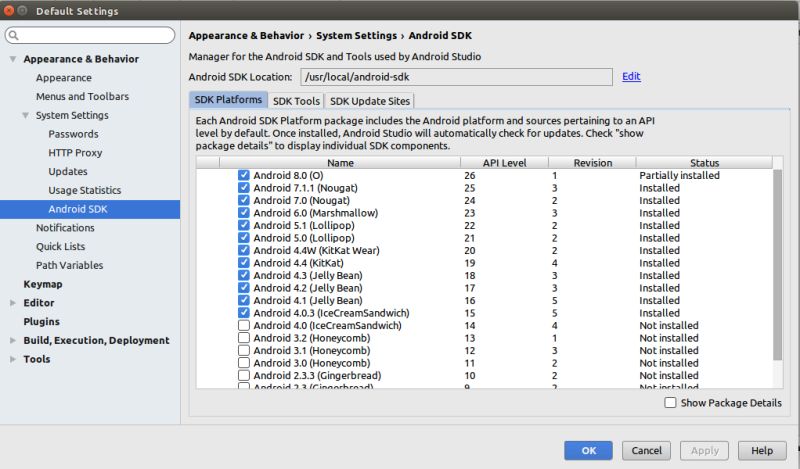Uncheck the Android 5.1 (Lollipop) checkbox

(244, 225)
